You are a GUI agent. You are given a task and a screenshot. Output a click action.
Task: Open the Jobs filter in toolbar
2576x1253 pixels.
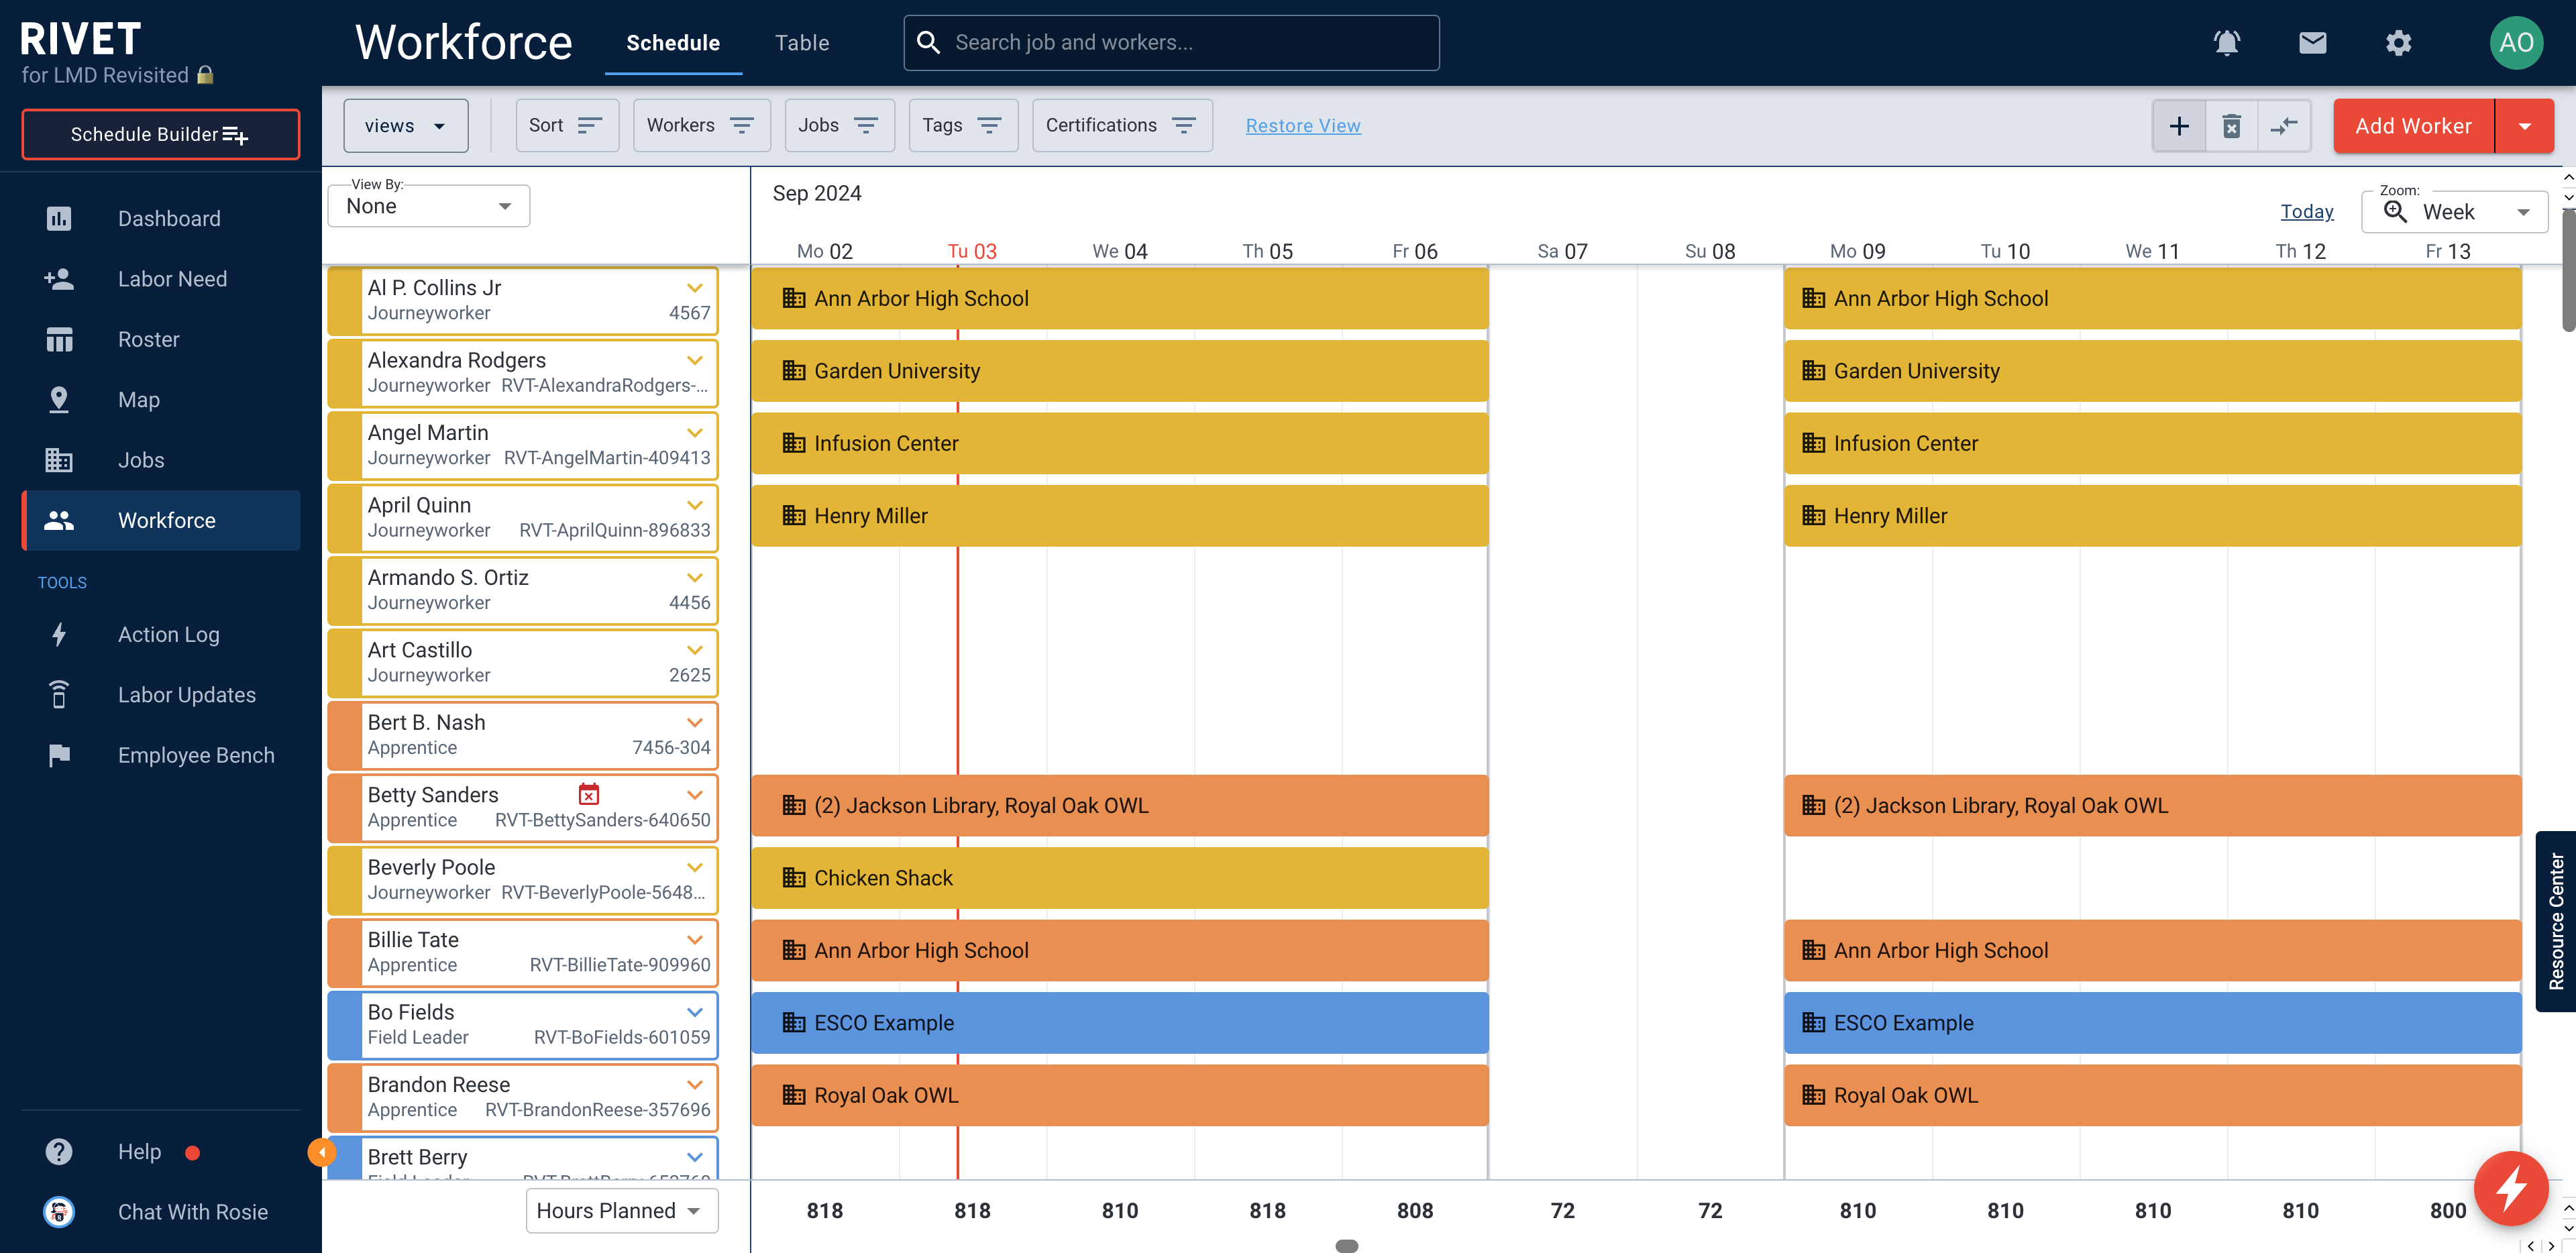point(839,126)
